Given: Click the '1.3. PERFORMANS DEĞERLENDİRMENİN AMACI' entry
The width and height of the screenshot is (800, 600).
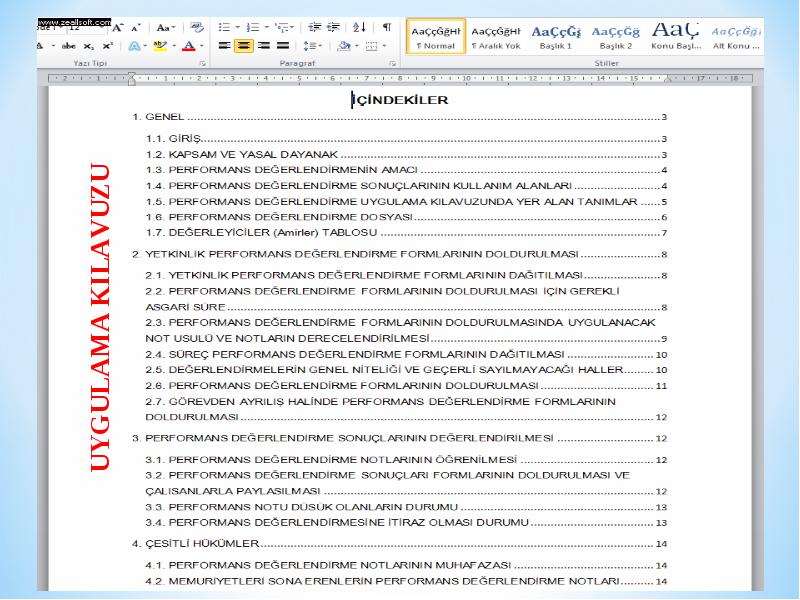Looking at the screenshot, I should pos(407,170).
